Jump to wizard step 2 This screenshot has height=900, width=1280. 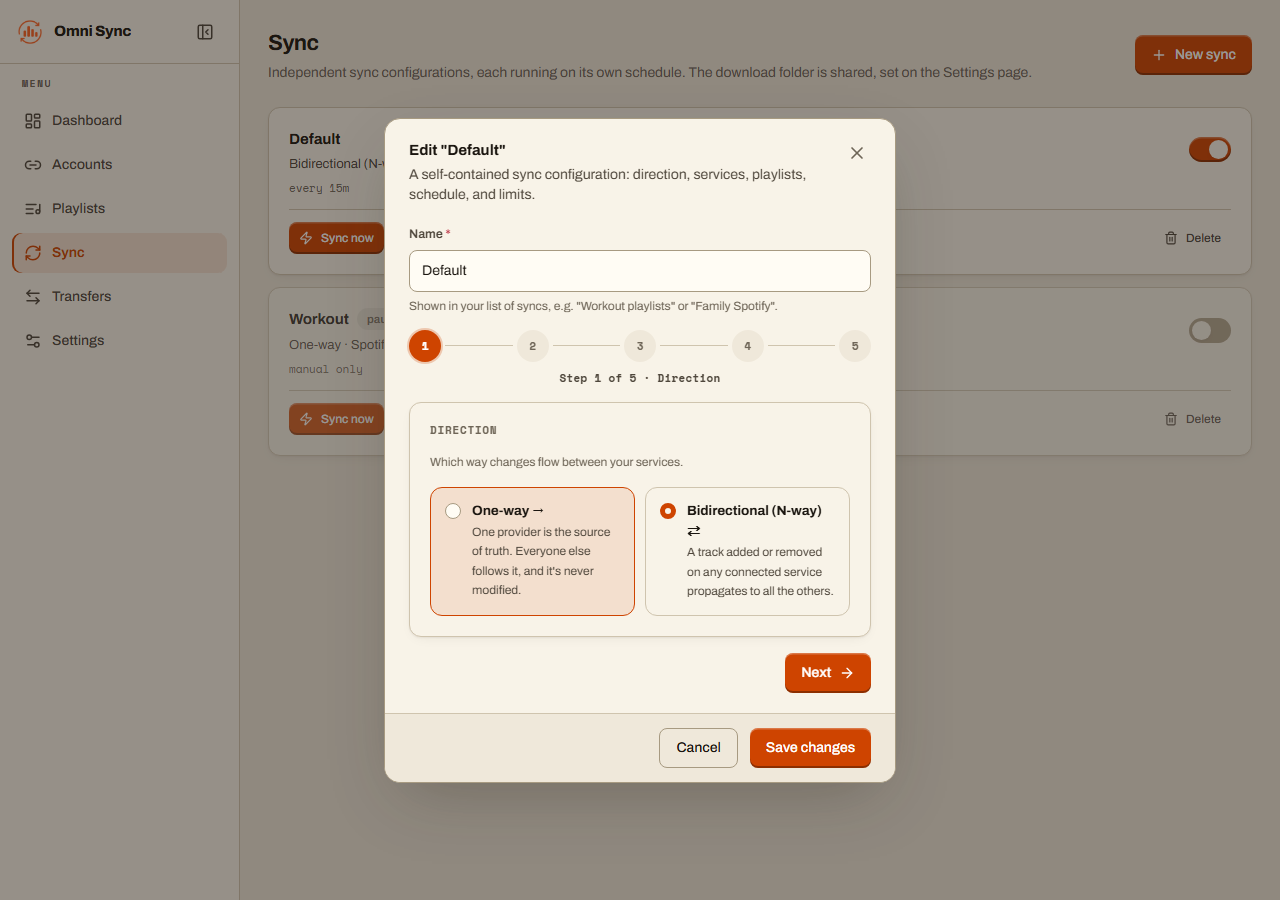(x=533, y=346)
